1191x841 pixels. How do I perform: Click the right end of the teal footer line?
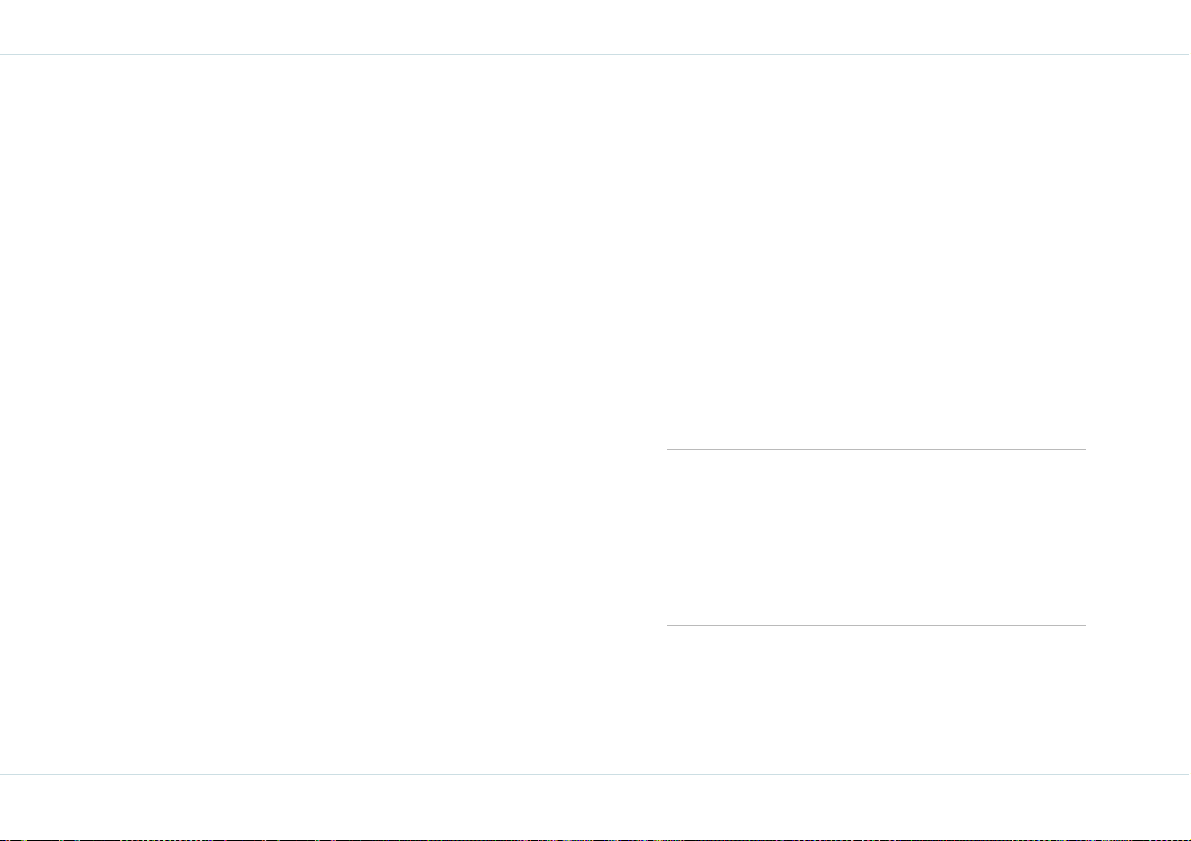[x=1187, y=774]
